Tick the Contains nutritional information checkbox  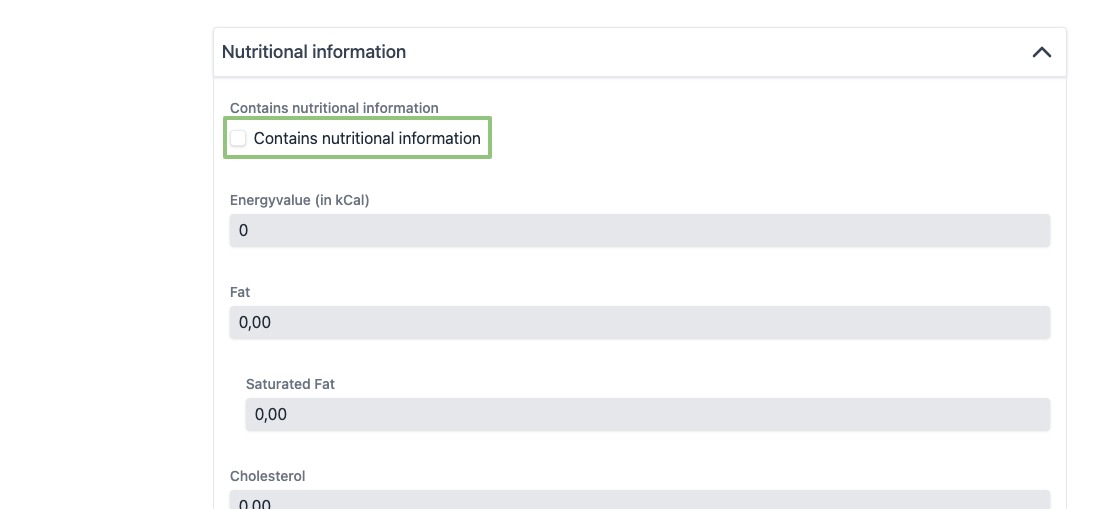pos(238,138)
